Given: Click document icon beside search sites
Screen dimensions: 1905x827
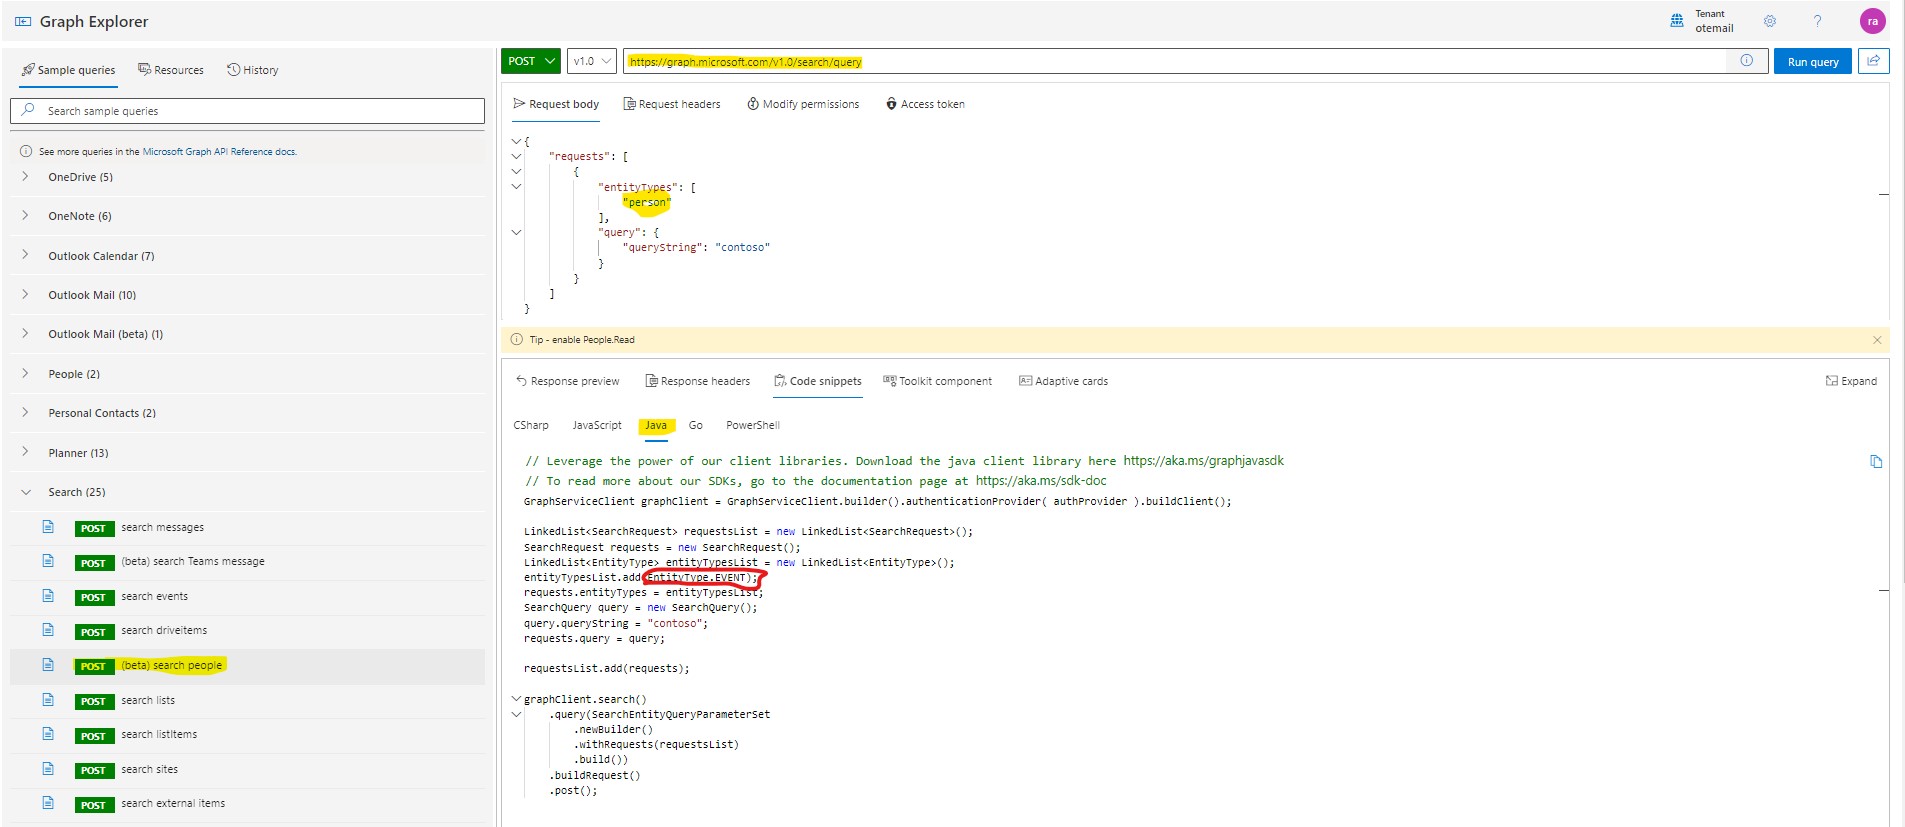Looking at the screenshot, I should click(x=48, y=769).
